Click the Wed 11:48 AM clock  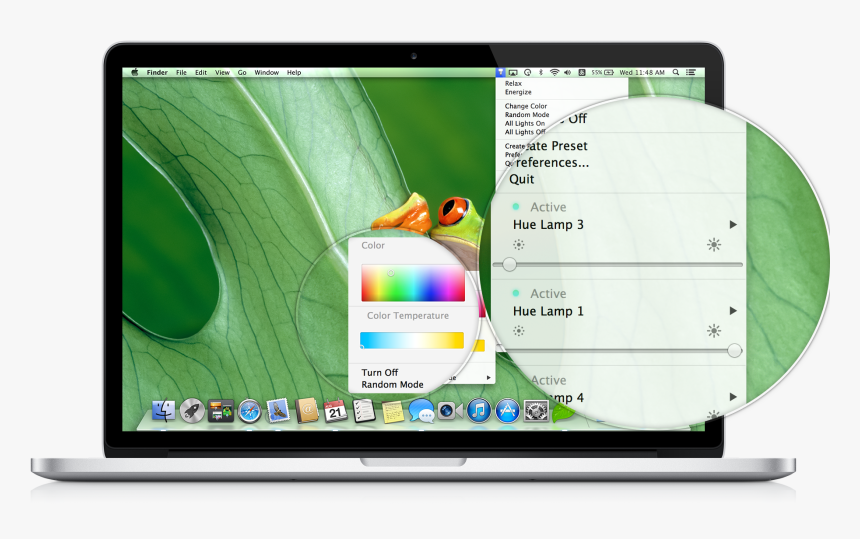tap(642, 72)
